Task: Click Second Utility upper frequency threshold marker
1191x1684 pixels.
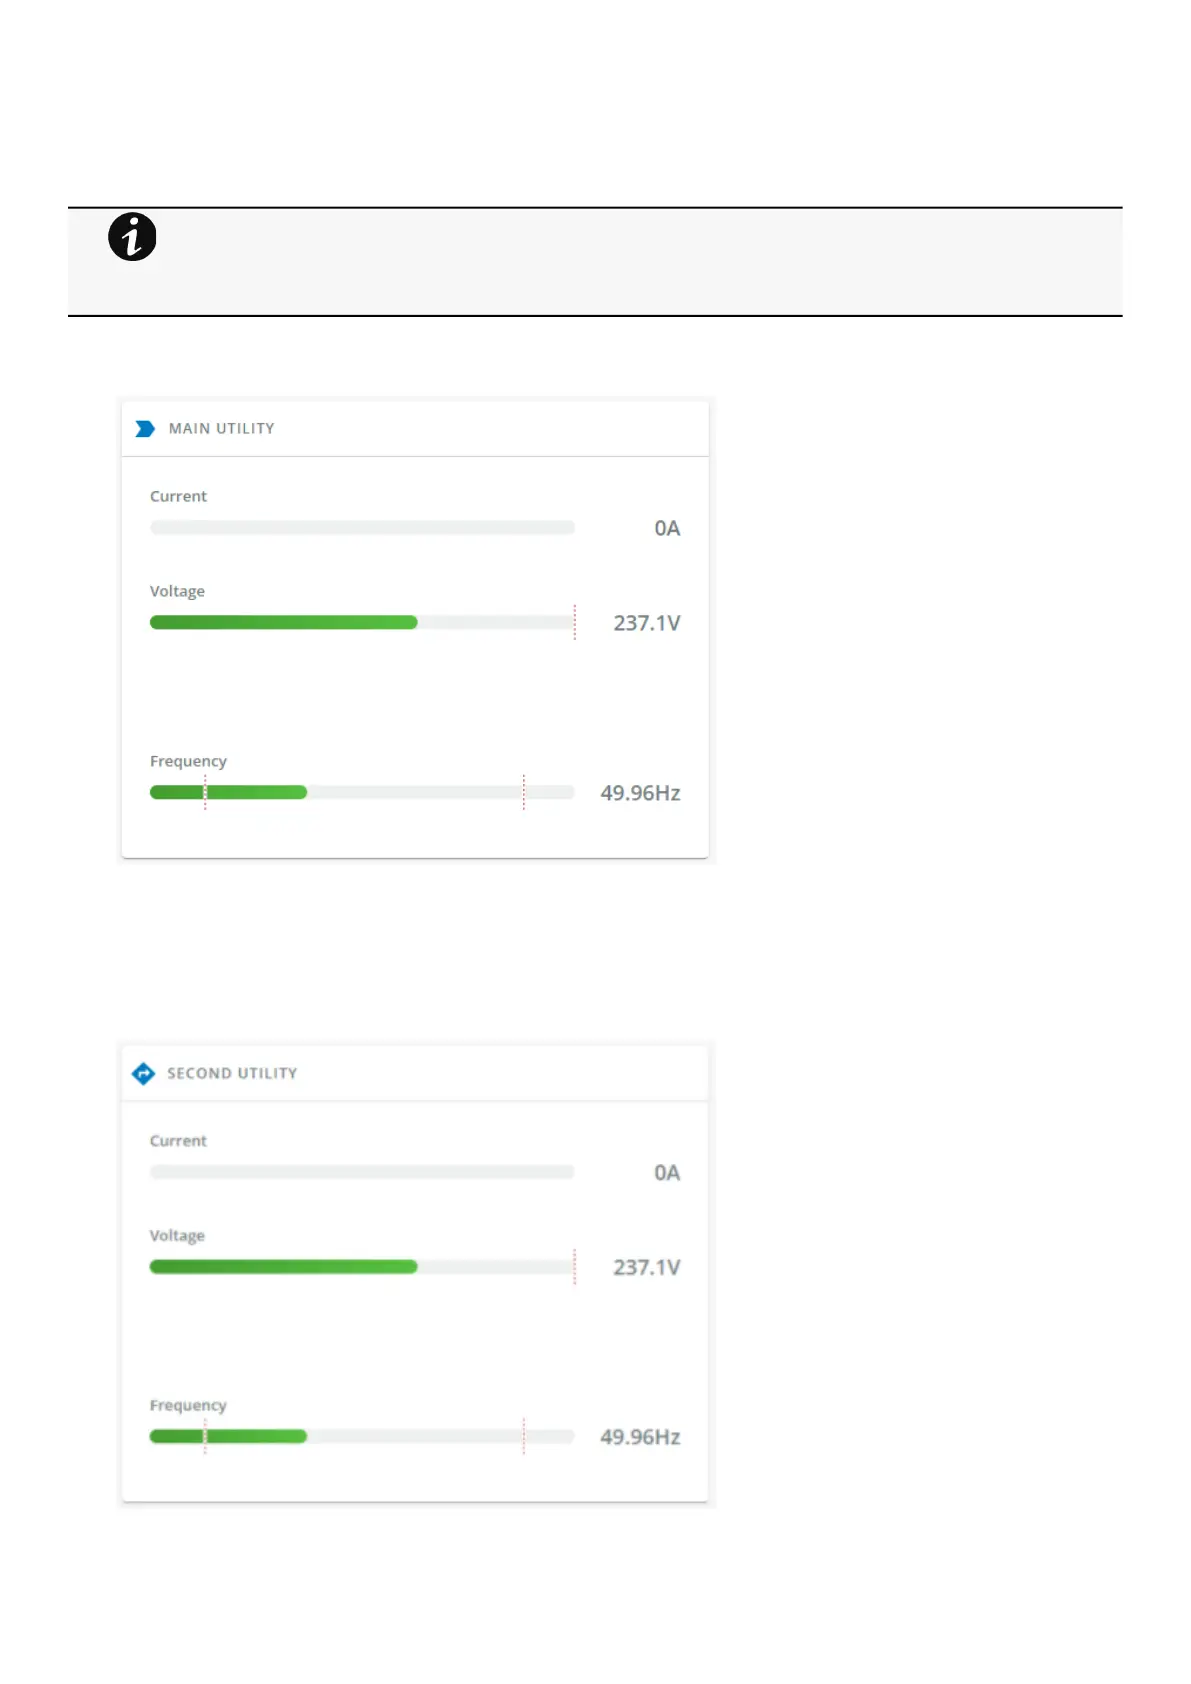Action: (x=523, y=1436)
